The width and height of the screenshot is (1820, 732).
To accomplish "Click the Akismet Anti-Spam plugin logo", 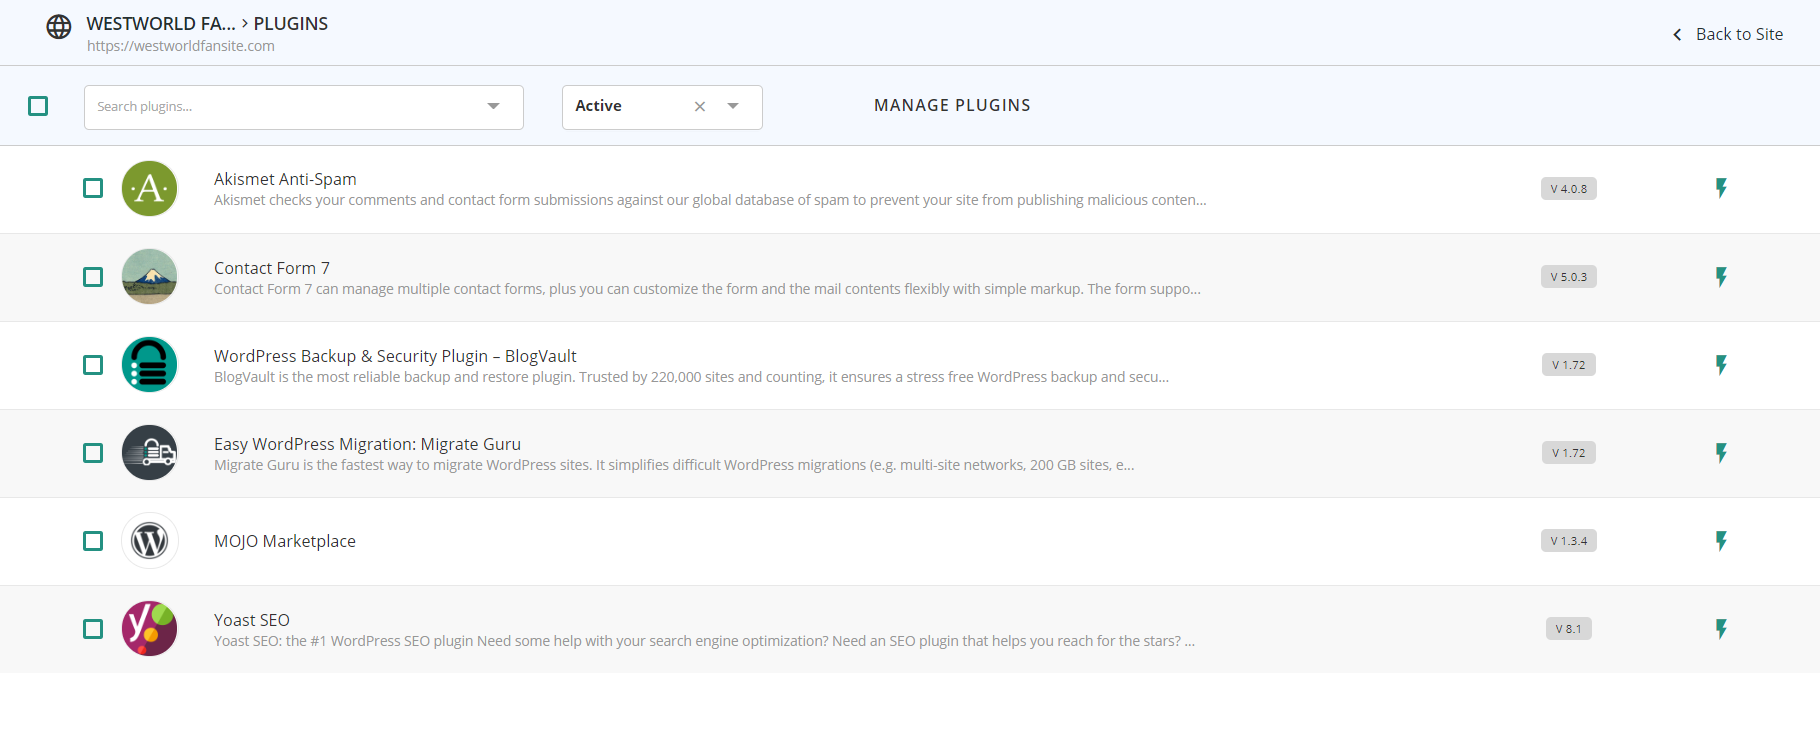I will coord(149,188).
